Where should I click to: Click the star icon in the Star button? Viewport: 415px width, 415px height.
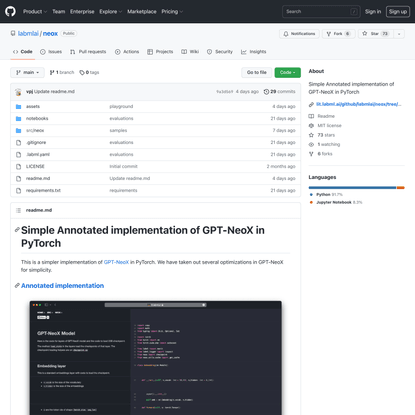365,34
